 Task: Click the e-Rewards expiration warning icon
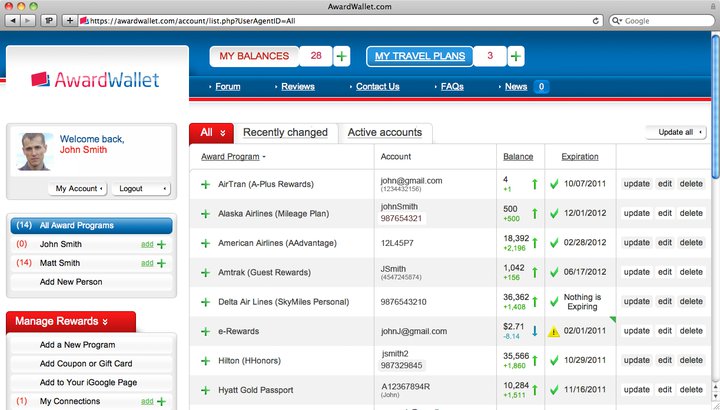click(554, 332)
